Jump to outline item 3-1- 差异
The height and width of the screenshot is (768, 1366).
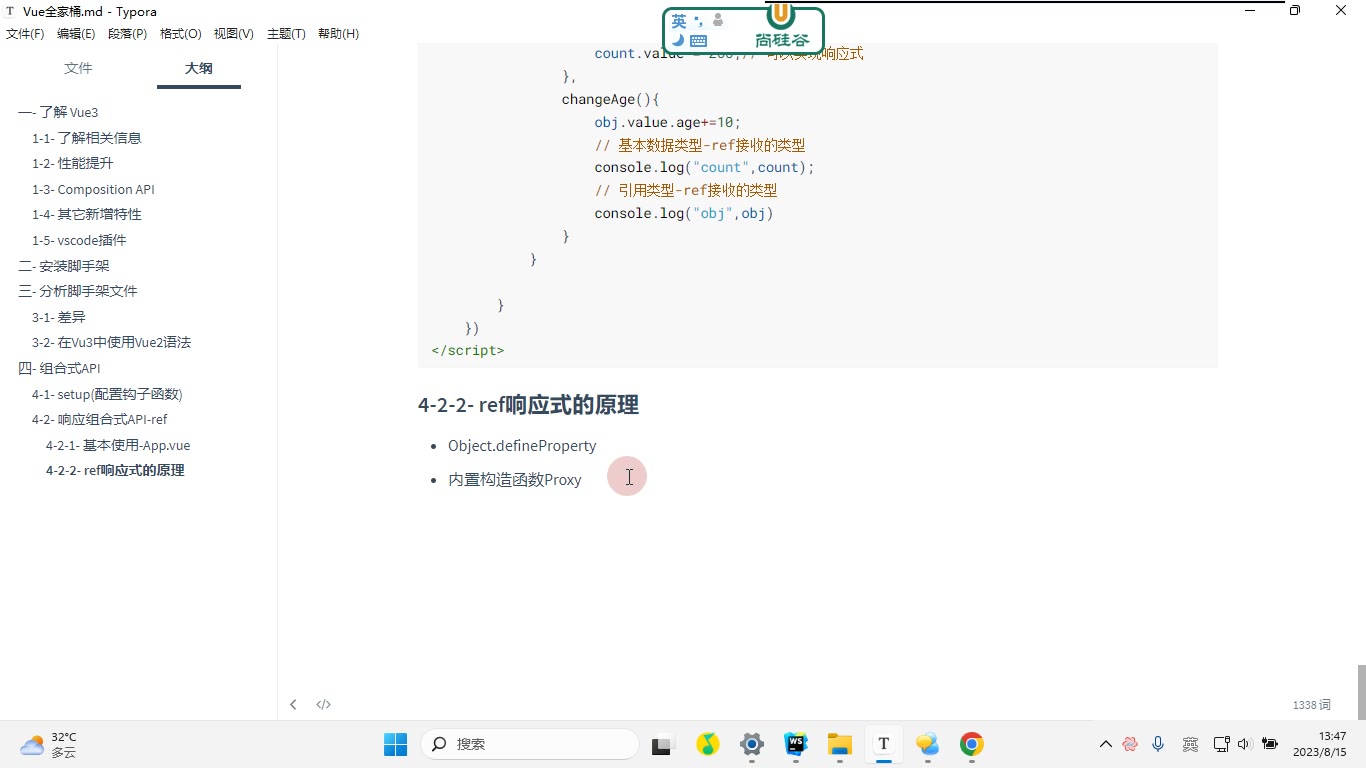pos(58,317)
